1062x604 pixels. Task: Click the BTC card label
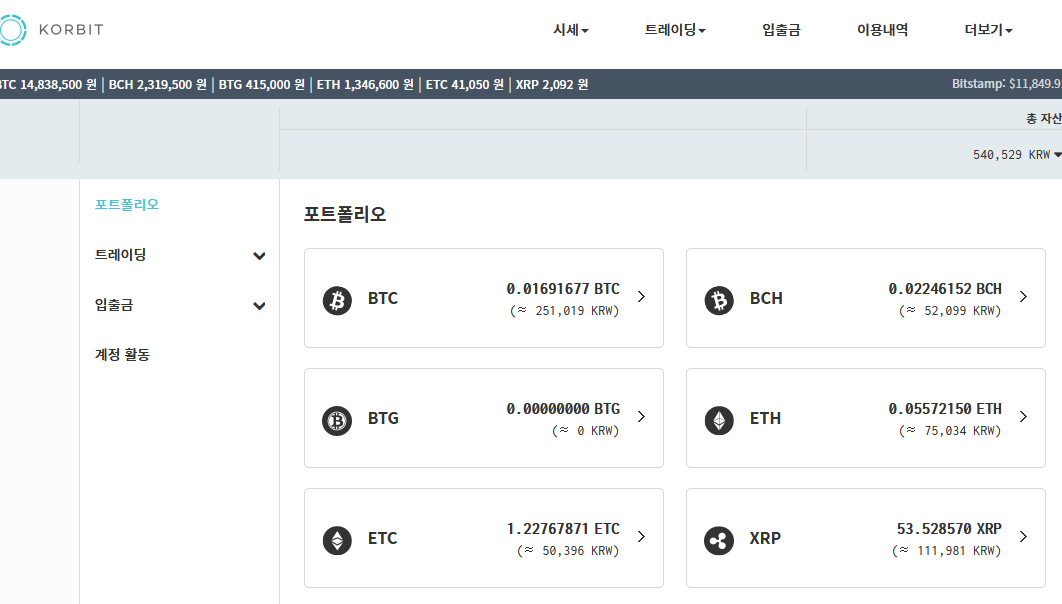[x=383, y=299]
